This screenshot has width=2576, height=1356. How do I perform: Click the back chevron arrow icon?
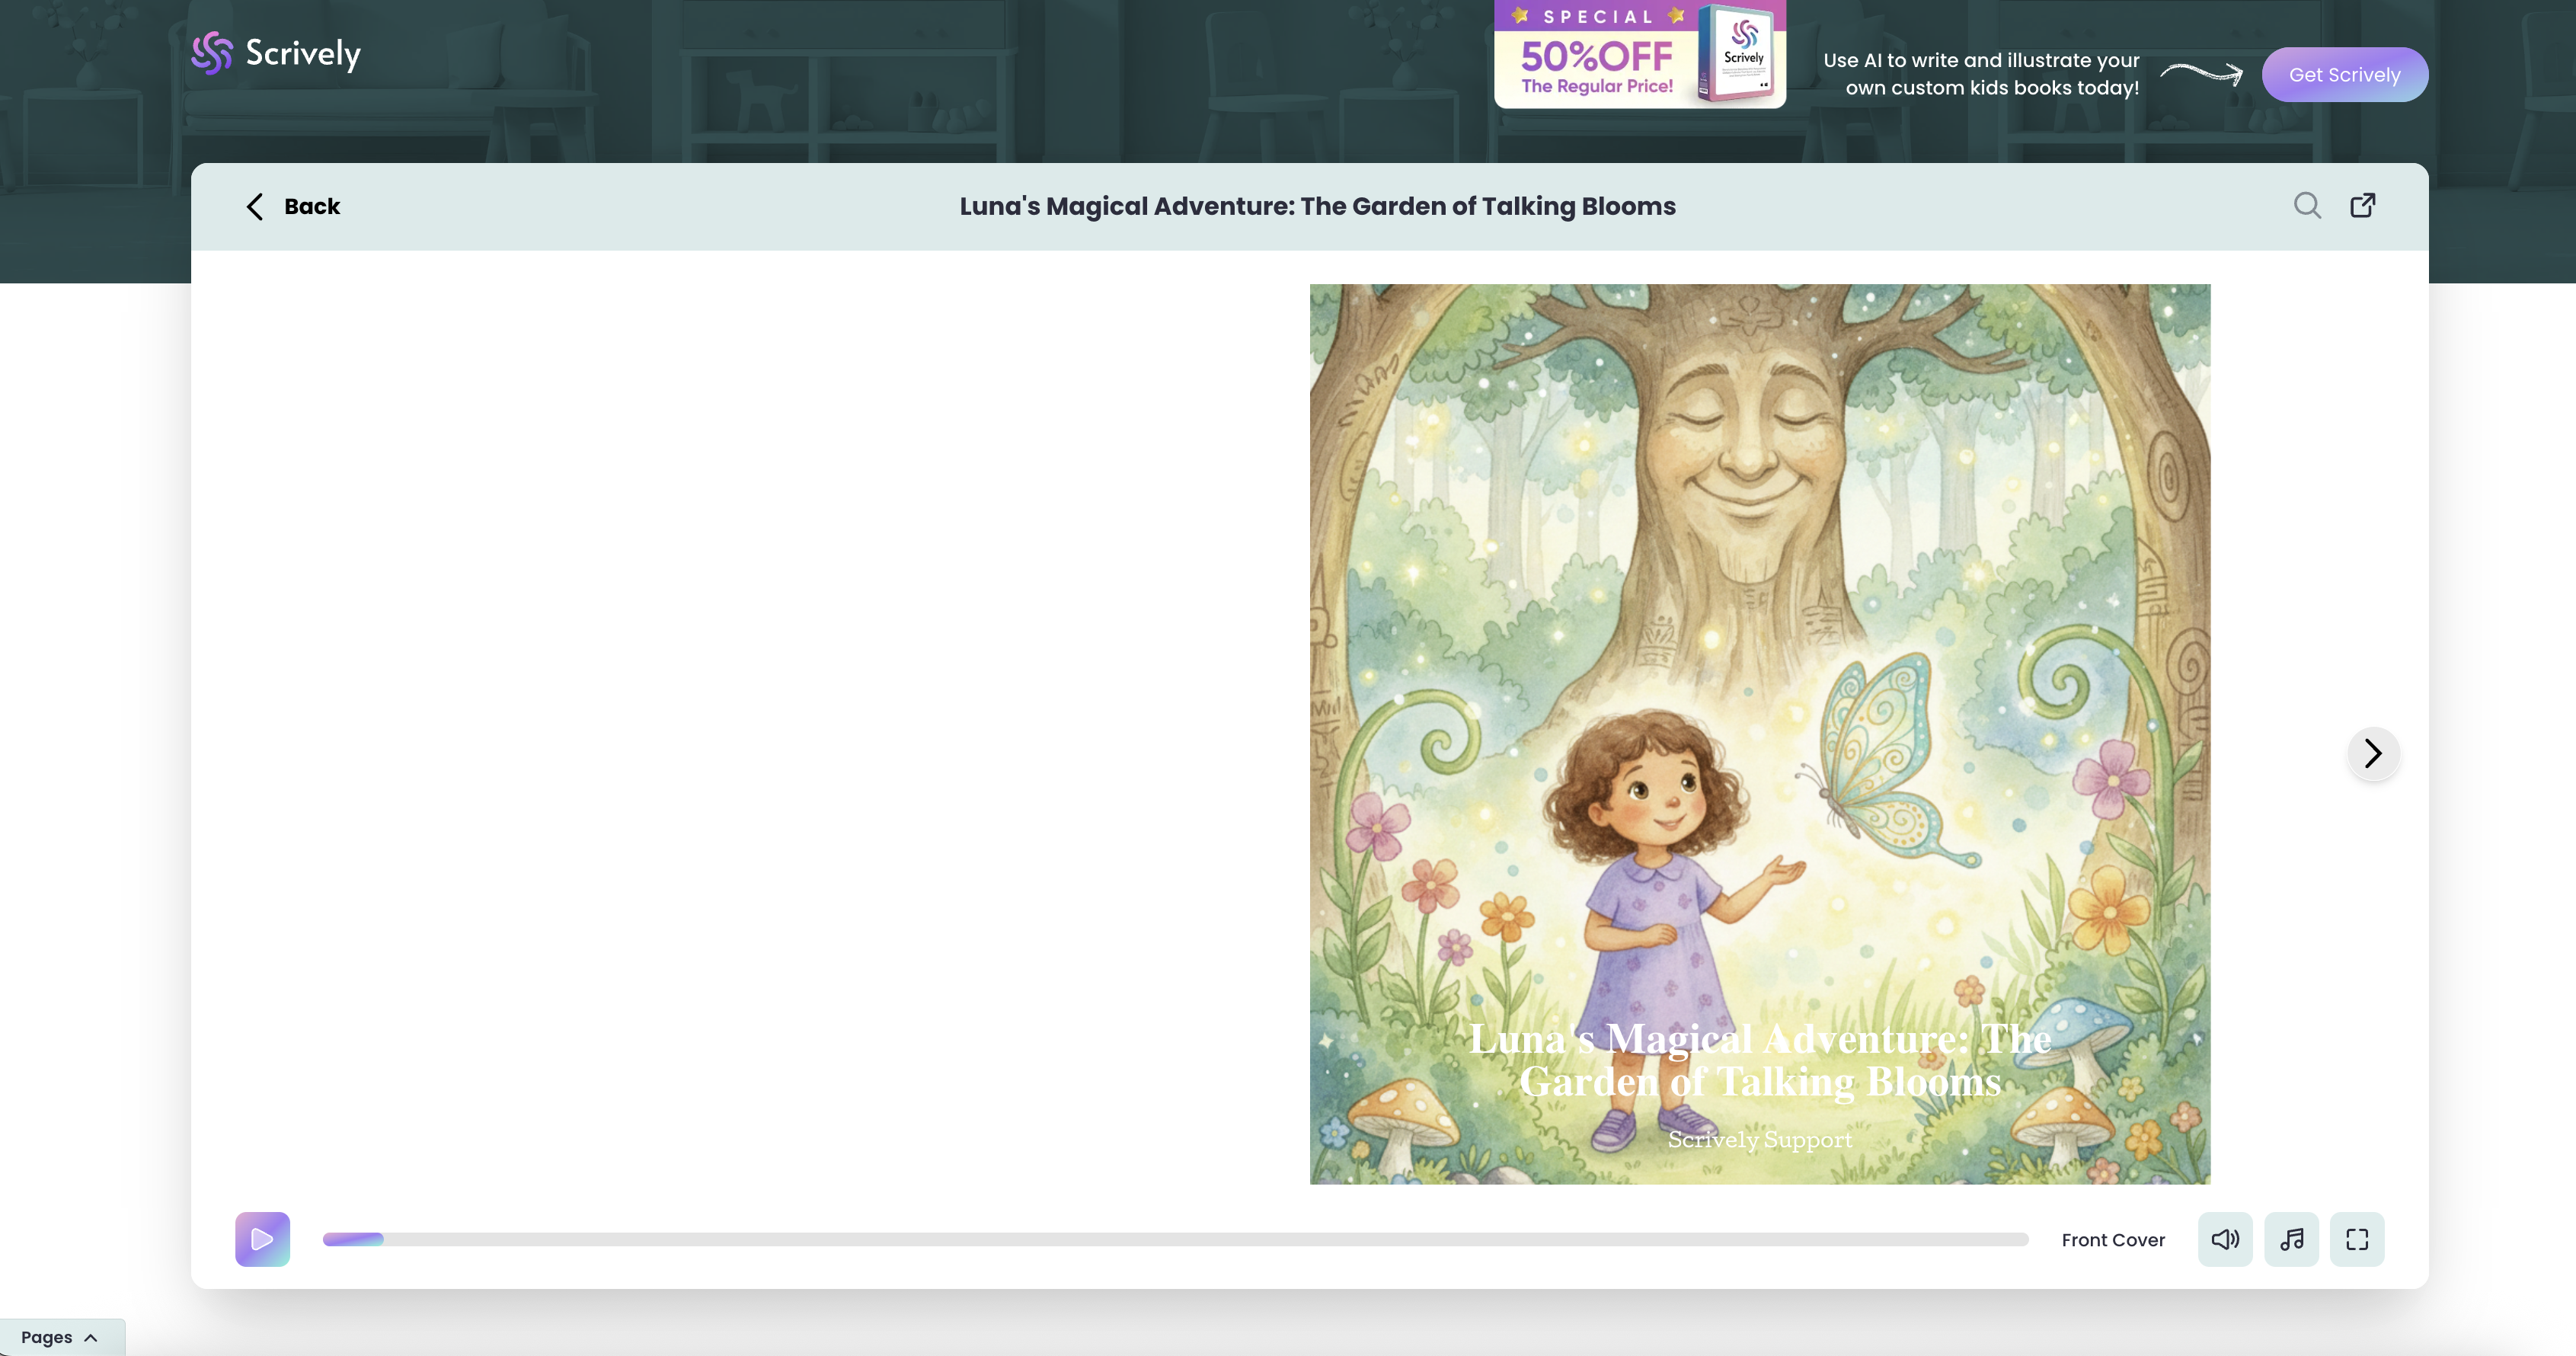[x=255, y=206]
